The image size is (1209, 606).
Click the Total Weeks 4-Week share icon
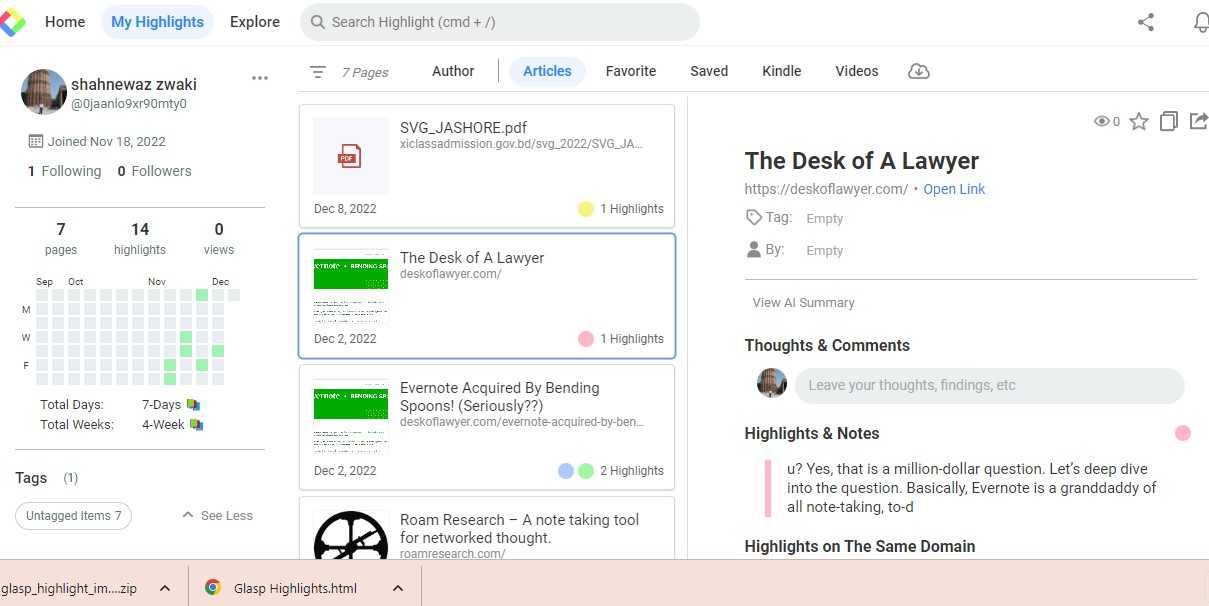click(x=196, y=424)
